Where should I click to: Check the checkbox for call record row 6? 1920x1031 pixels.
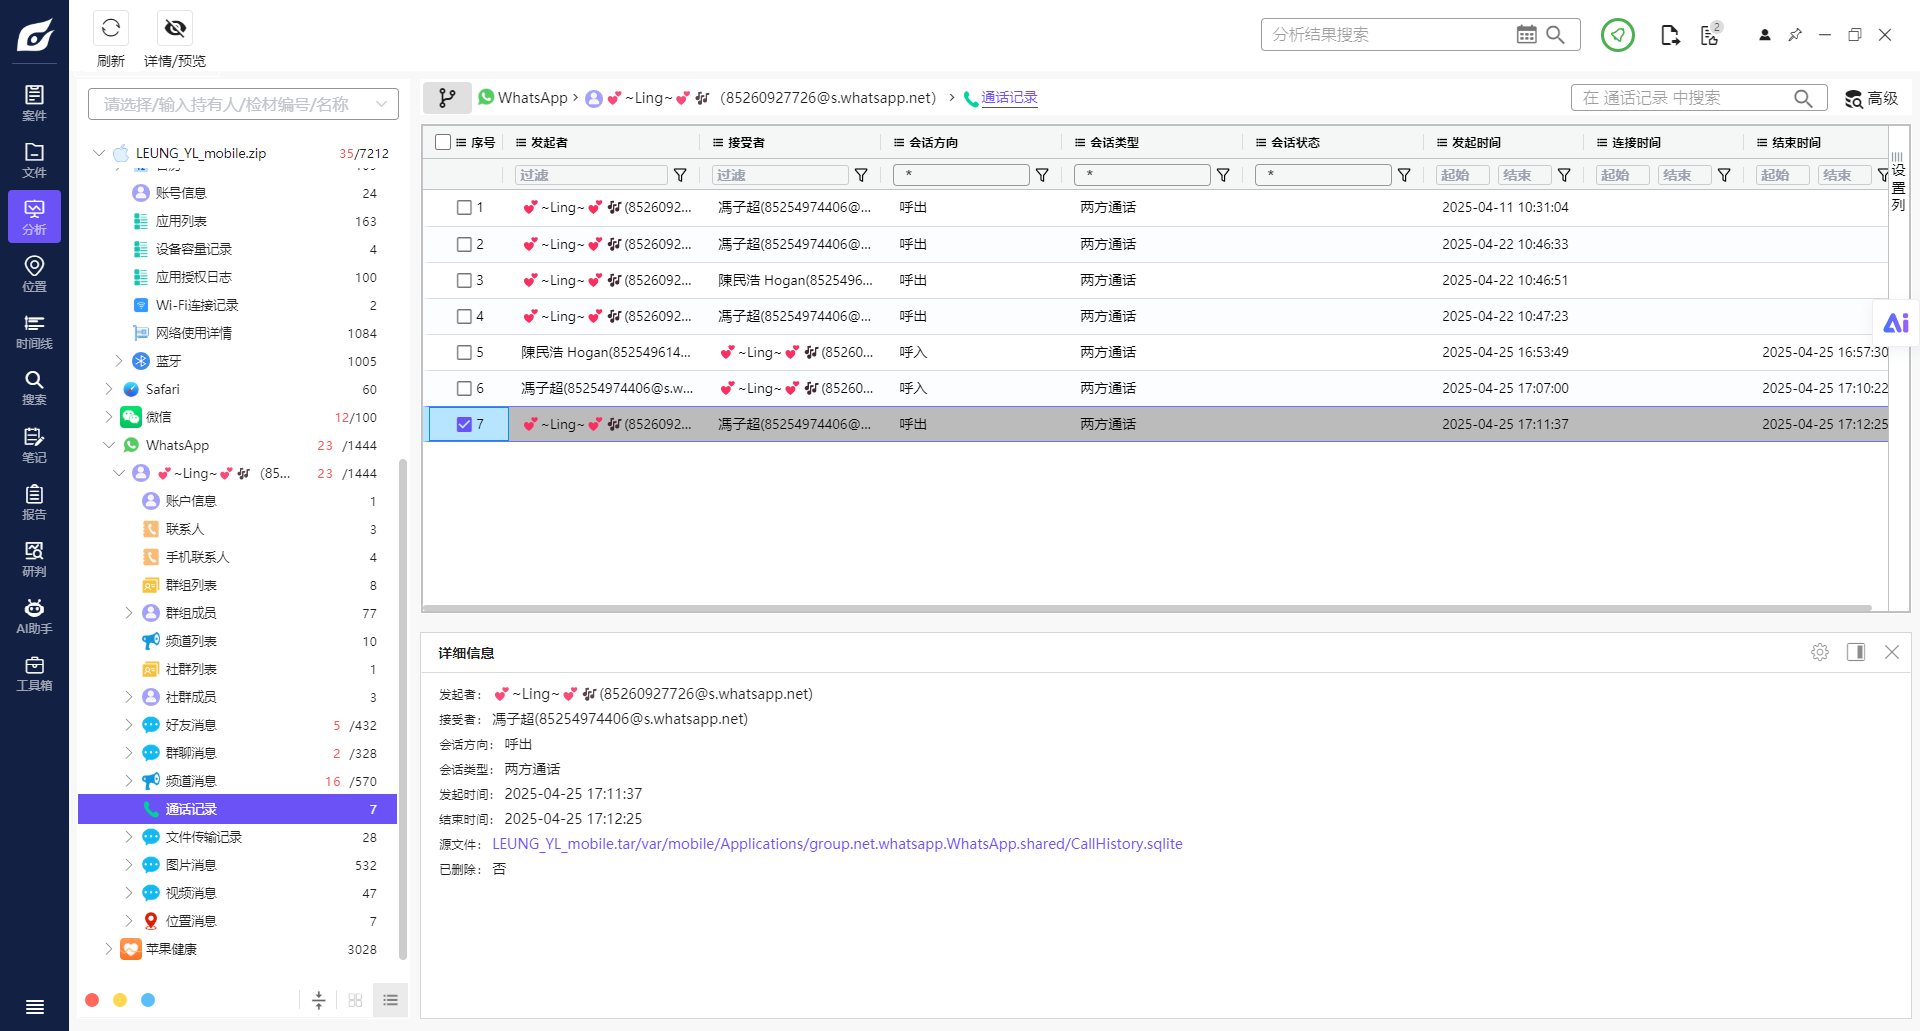coord(464,388)
